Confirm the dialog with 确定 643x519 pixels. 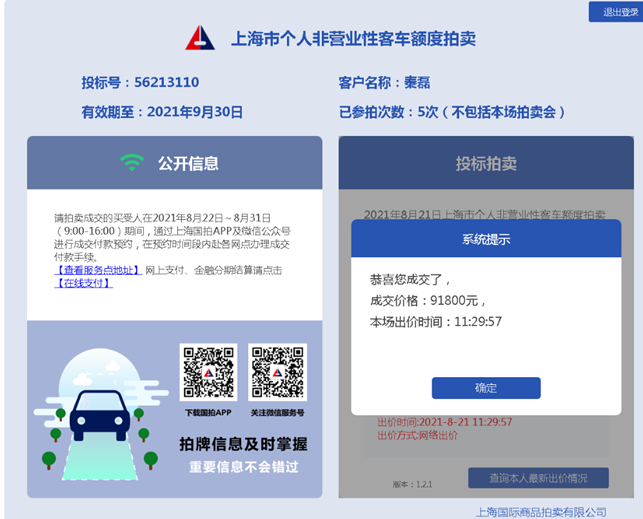(x=486, y=388)
